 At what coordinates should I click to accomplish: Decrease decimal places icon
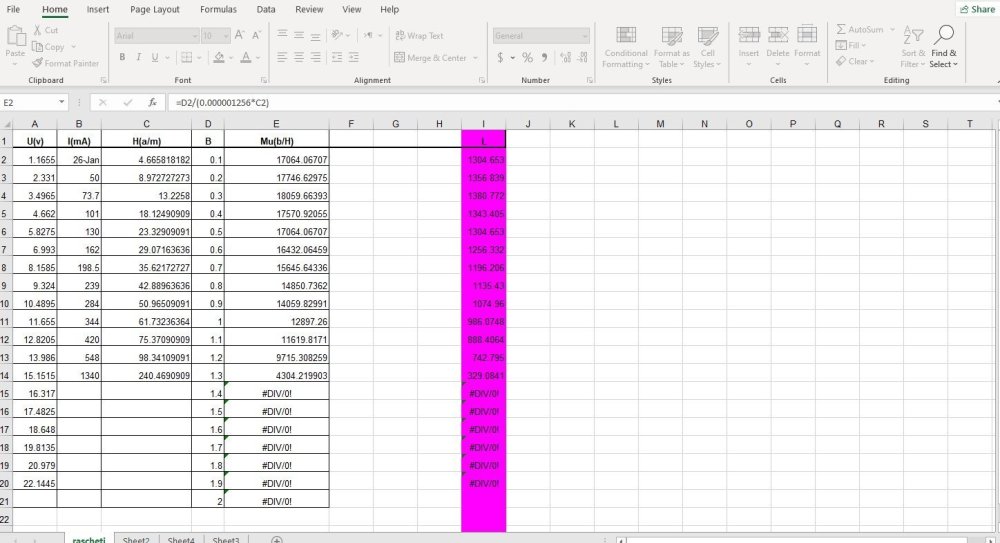coord(582,57)
